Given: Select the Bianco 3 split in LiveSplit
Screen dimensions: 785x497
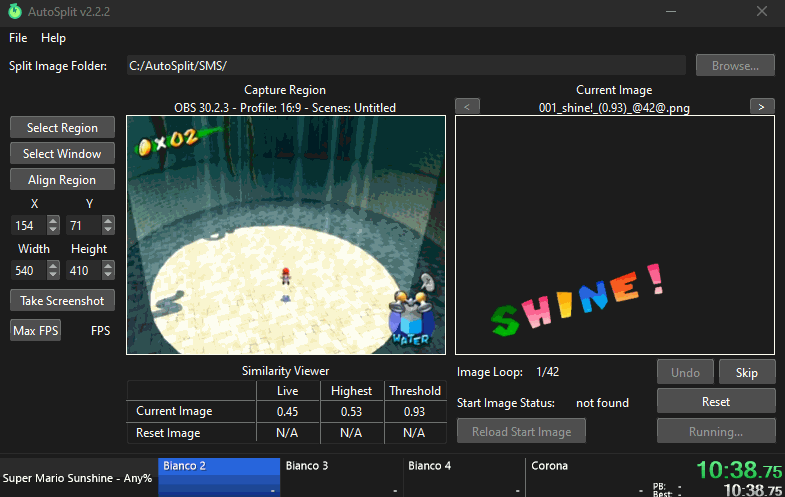Looking at the screenshot, I should coord(342,477).
